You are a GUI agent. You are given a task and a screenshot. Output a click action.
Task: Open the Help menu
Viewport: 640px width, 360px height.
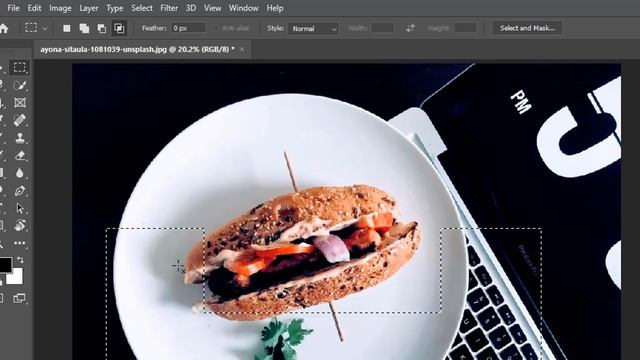pos(275,8)
